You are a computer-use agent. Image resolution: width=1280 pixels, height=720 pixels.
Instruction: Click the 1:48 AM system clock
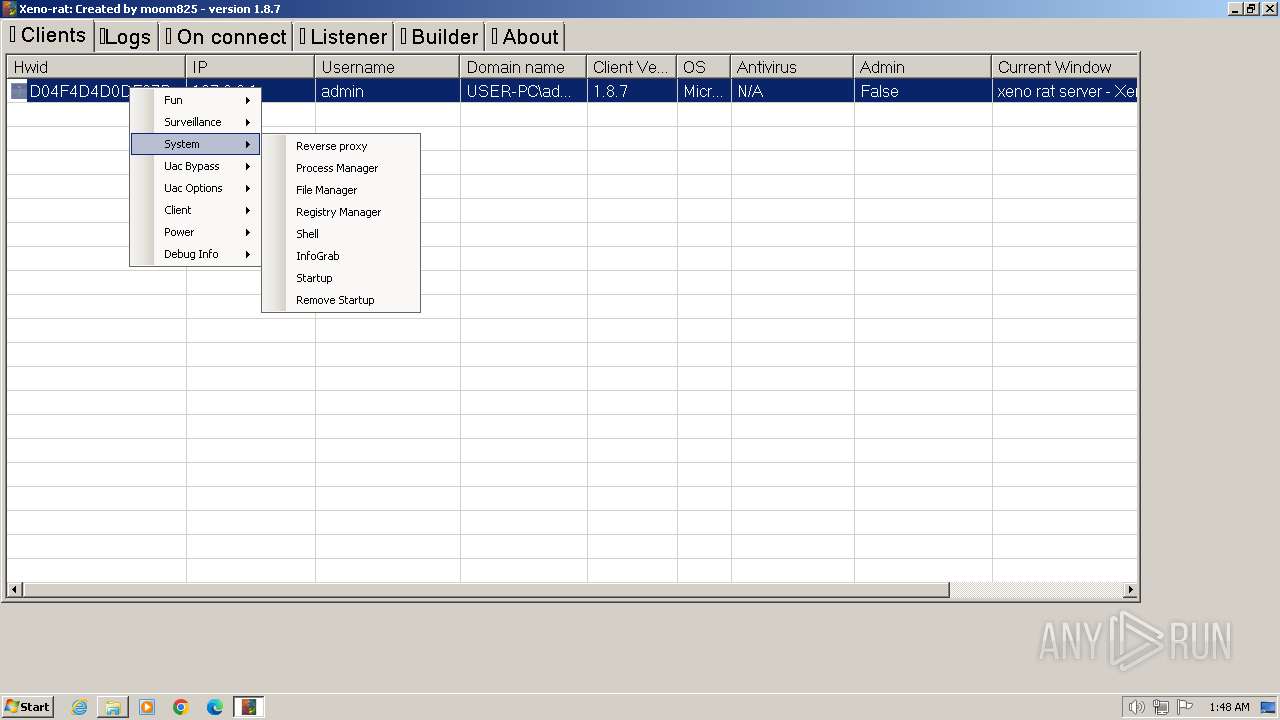tap(1229, 707)
